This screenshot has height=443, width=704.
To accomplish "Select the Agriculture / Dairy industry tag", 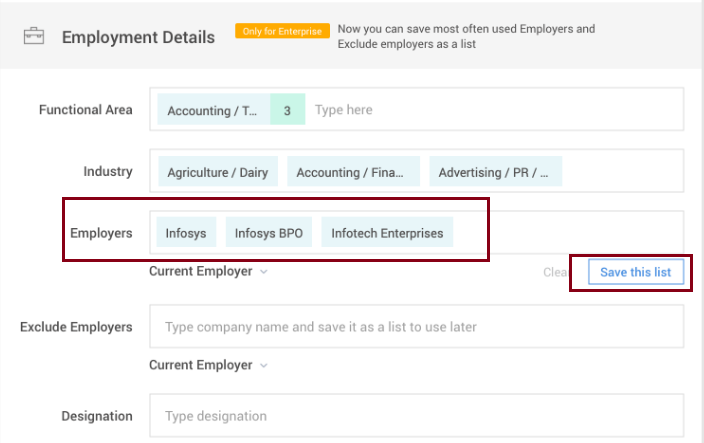I will click(218, 172).
